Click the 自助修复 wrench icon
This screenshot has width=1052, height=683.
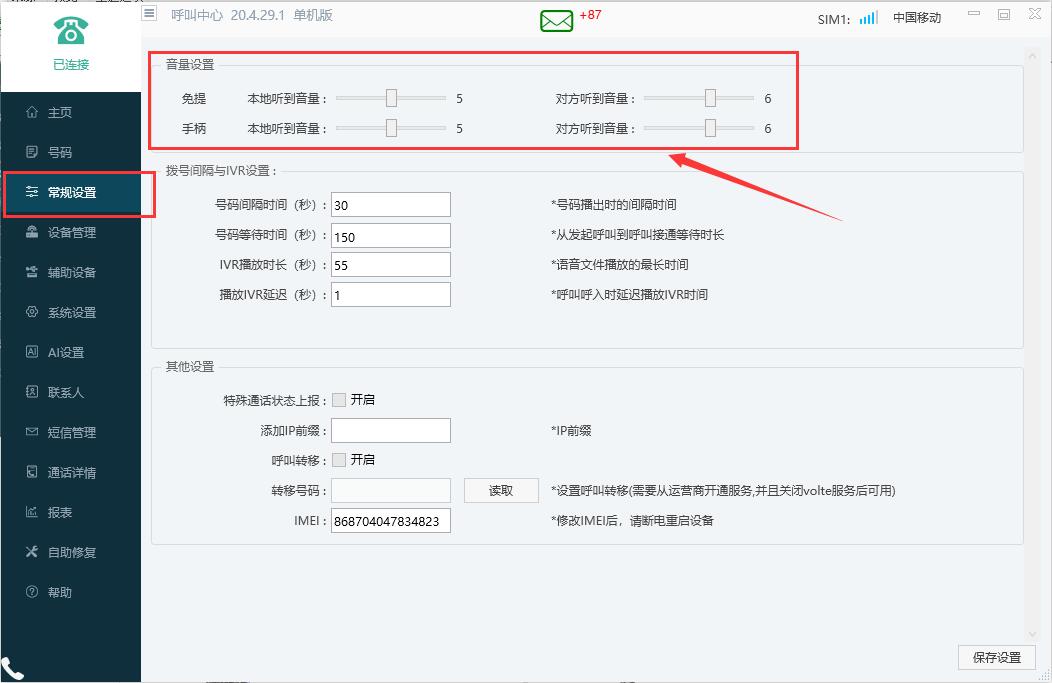pos(32,551)
